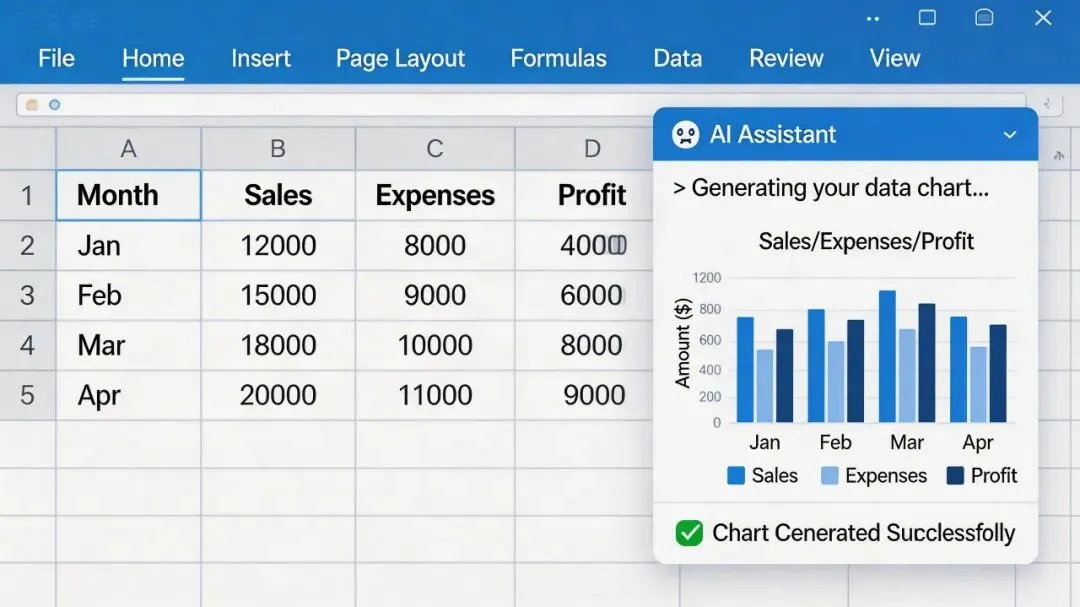Open the Formulas tab
This screenshot has width=1080, height=607.
558,58
